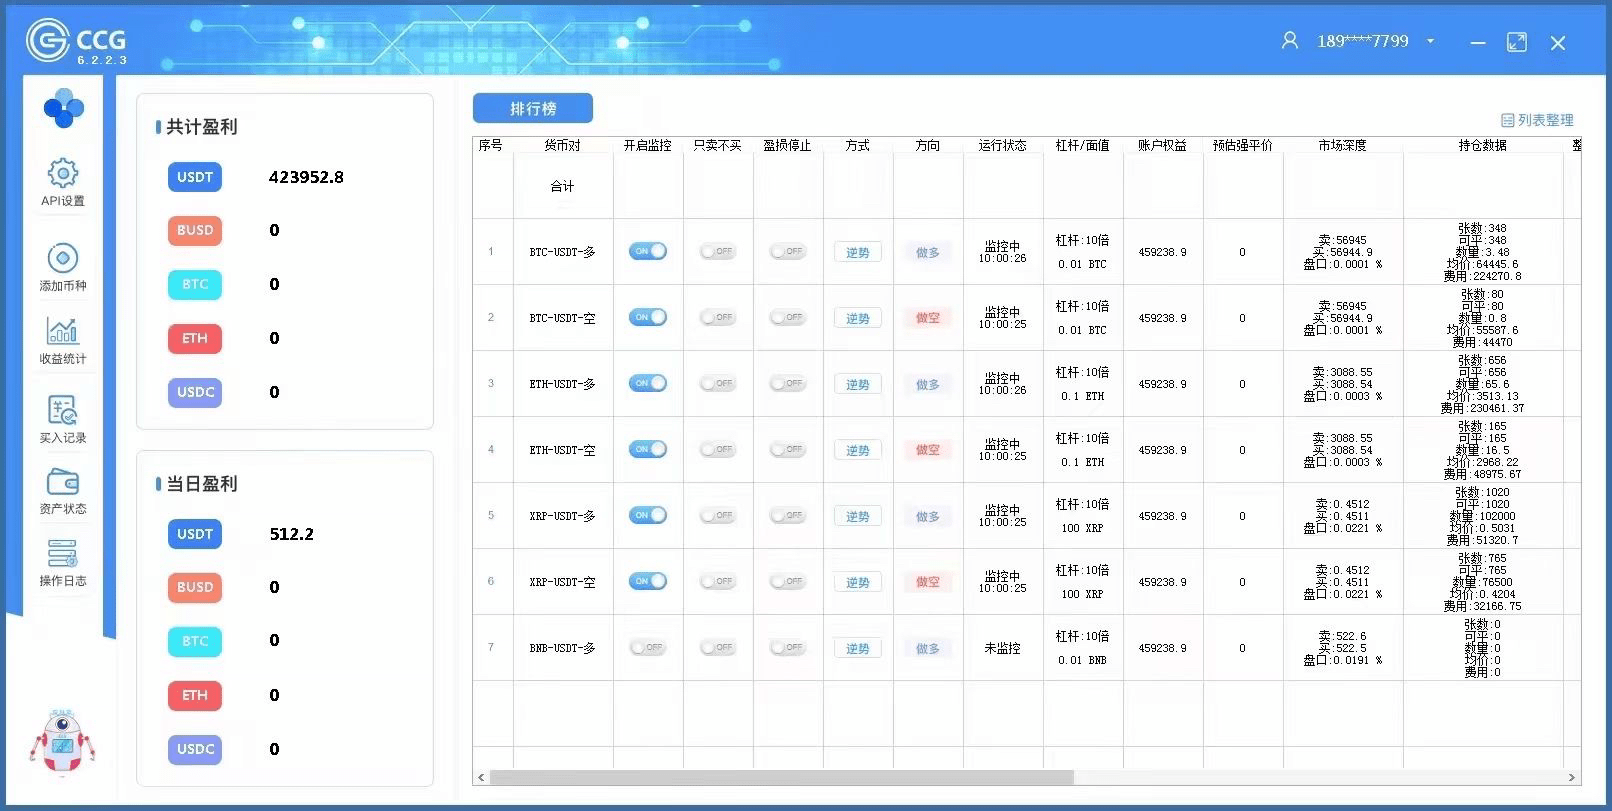Viewport: 1612px width, 811px height.
Task: Click the robot assistant mascot icon
Action: (62, 743)
